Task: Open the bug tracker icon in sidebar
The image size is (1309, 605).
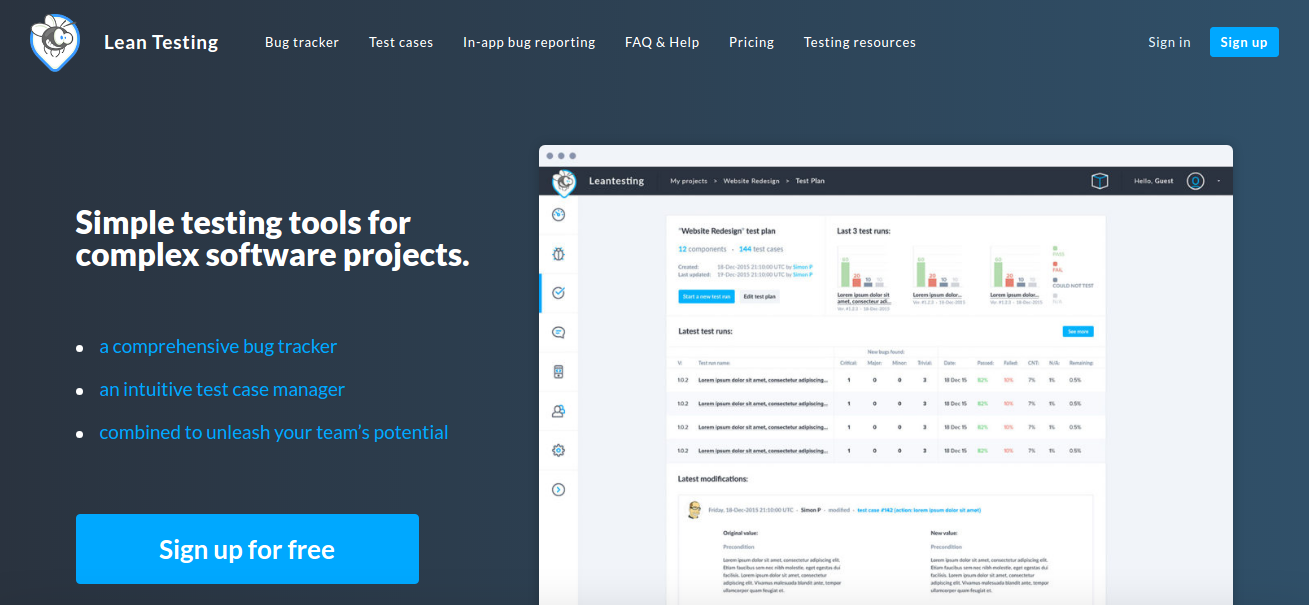Action: click(x=558, y=253)
